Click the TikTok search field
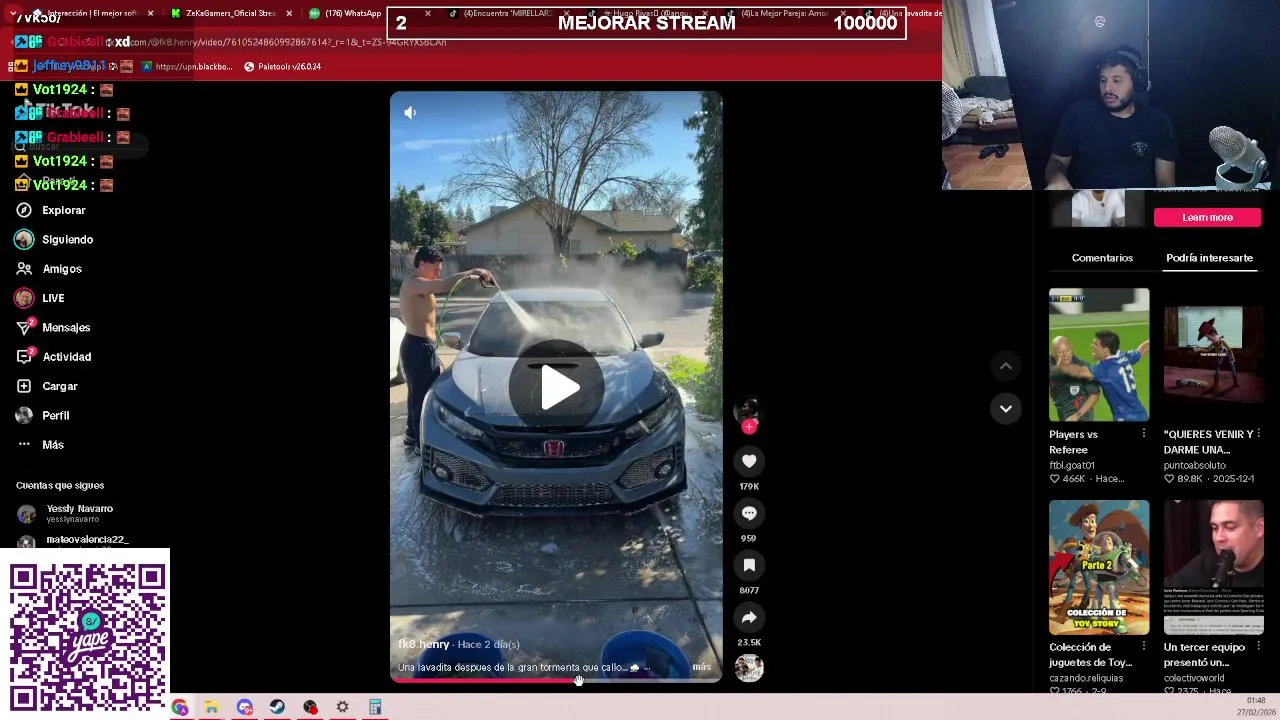 tap(80, 146)
